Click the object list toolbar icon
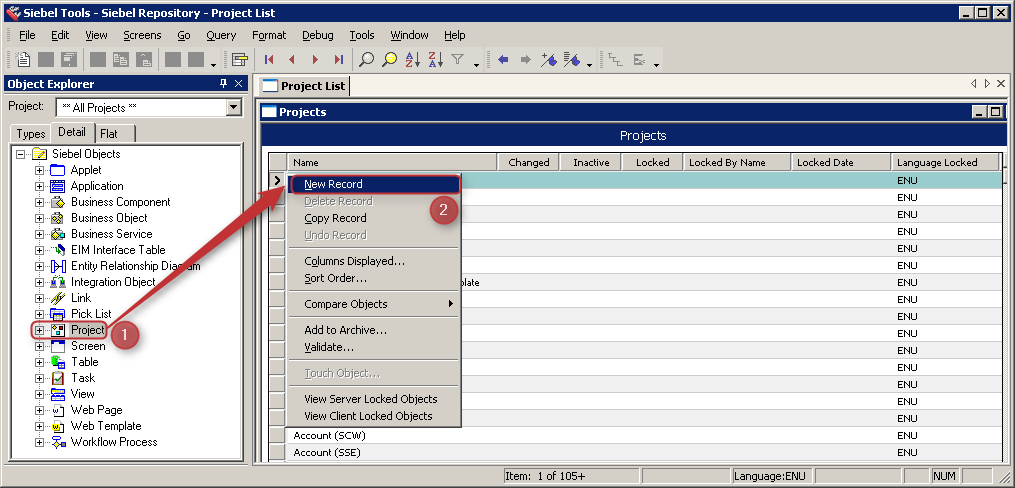The width and height of the screenshot is (1015, 488). (240, 60)
